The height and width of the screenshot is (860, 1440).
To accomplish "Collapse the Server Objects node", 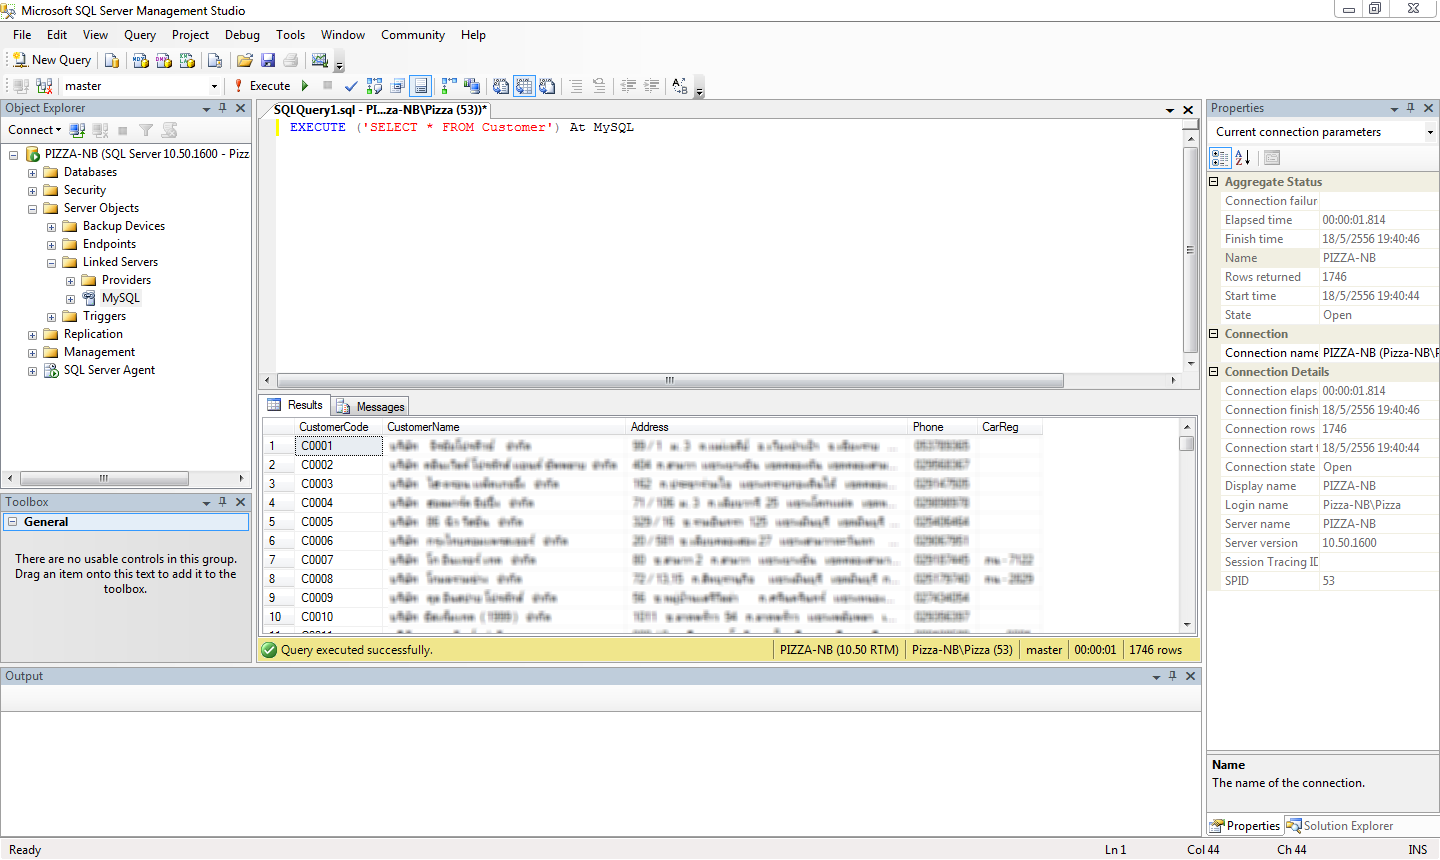I will (x=32, y=209).
